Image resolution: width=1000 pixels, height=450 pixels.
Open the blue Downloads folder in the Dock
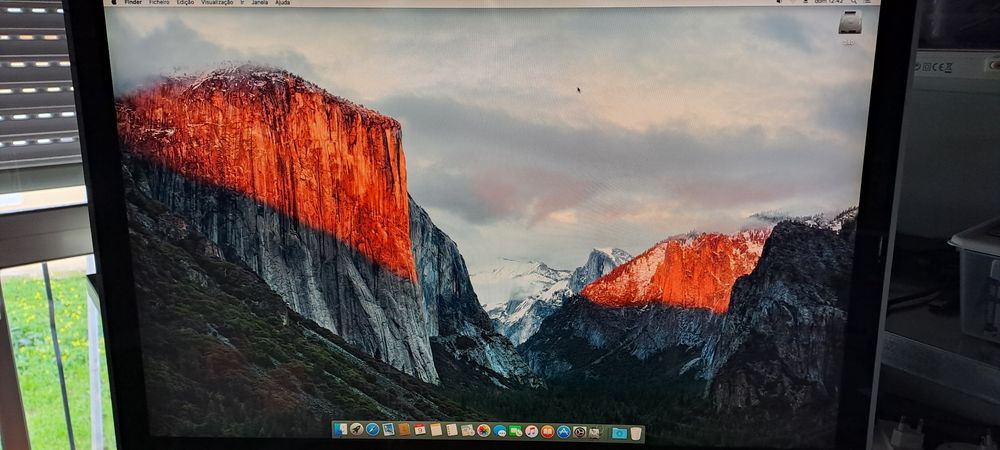click(x=619, y=433)
